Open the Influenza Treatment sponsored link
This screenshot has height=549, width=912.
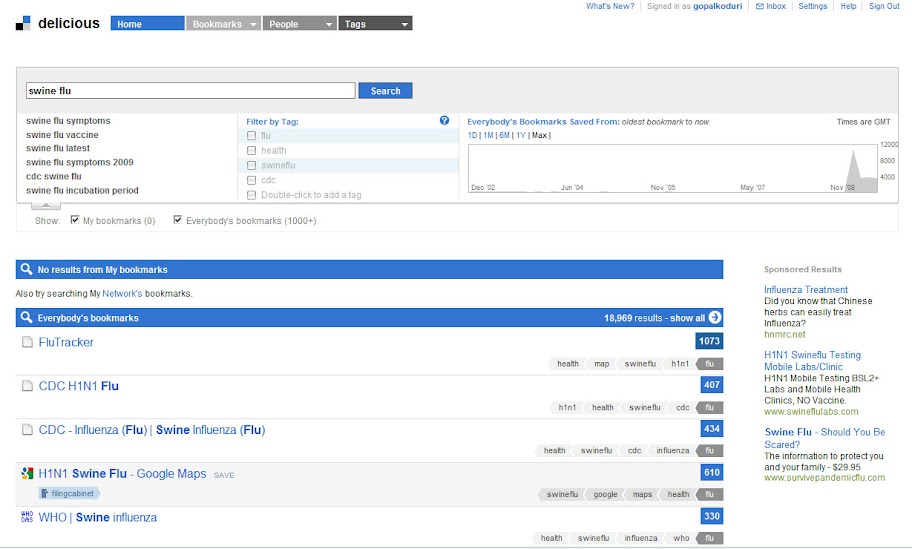[x=806, y=290]
